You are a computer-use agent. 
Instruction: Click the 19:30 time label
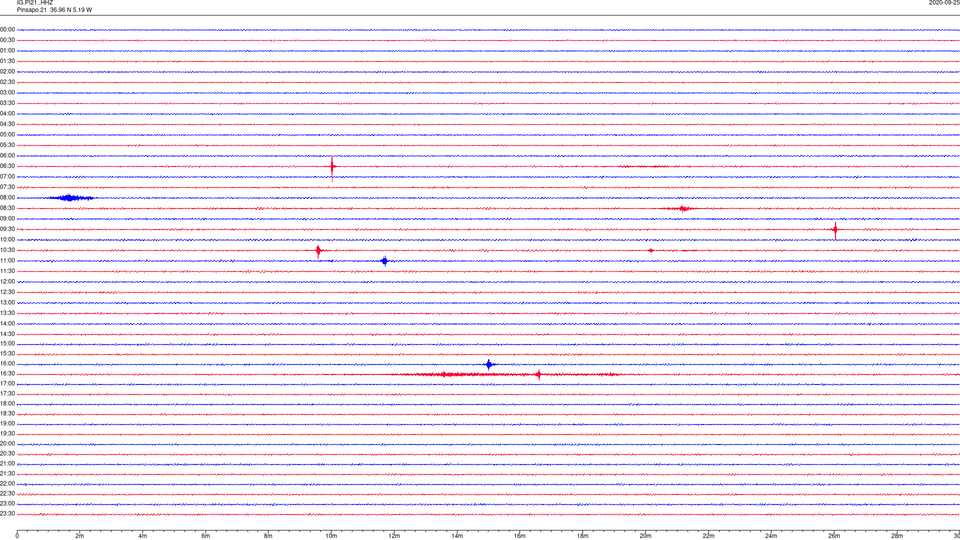(x=7, y=433)
